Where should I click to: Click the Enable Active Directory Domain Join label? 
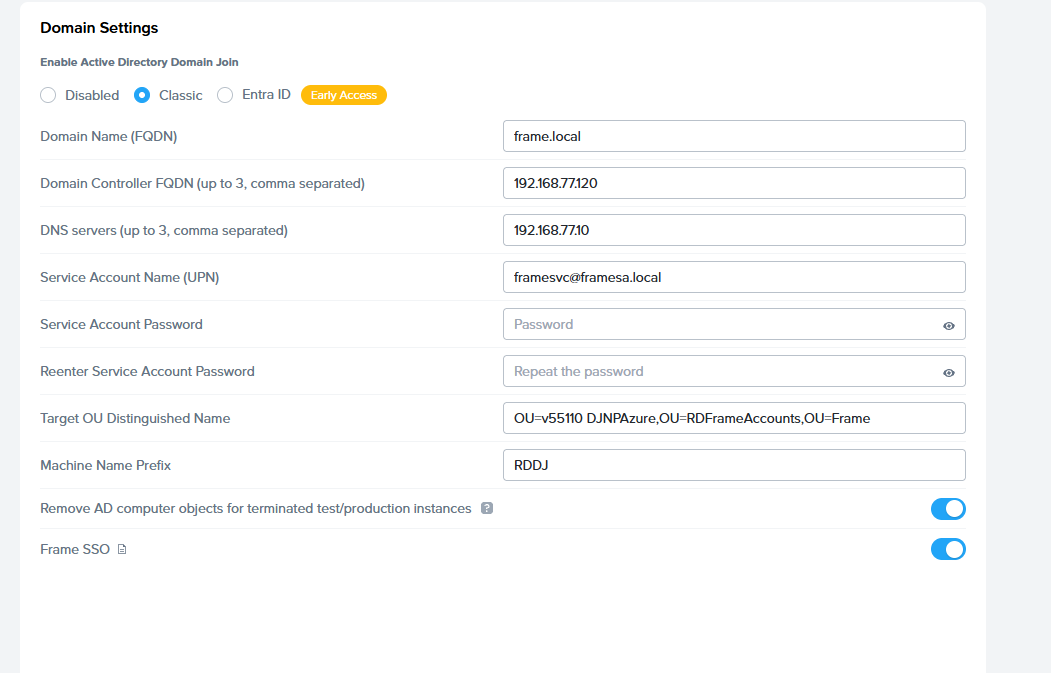point(139,62)
